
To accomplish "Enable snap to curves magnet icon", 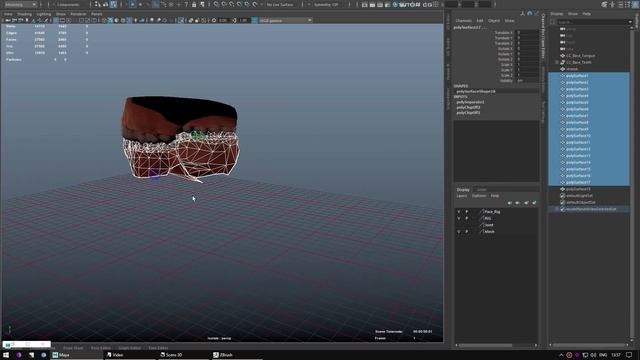I will click(x=224, y=4).
